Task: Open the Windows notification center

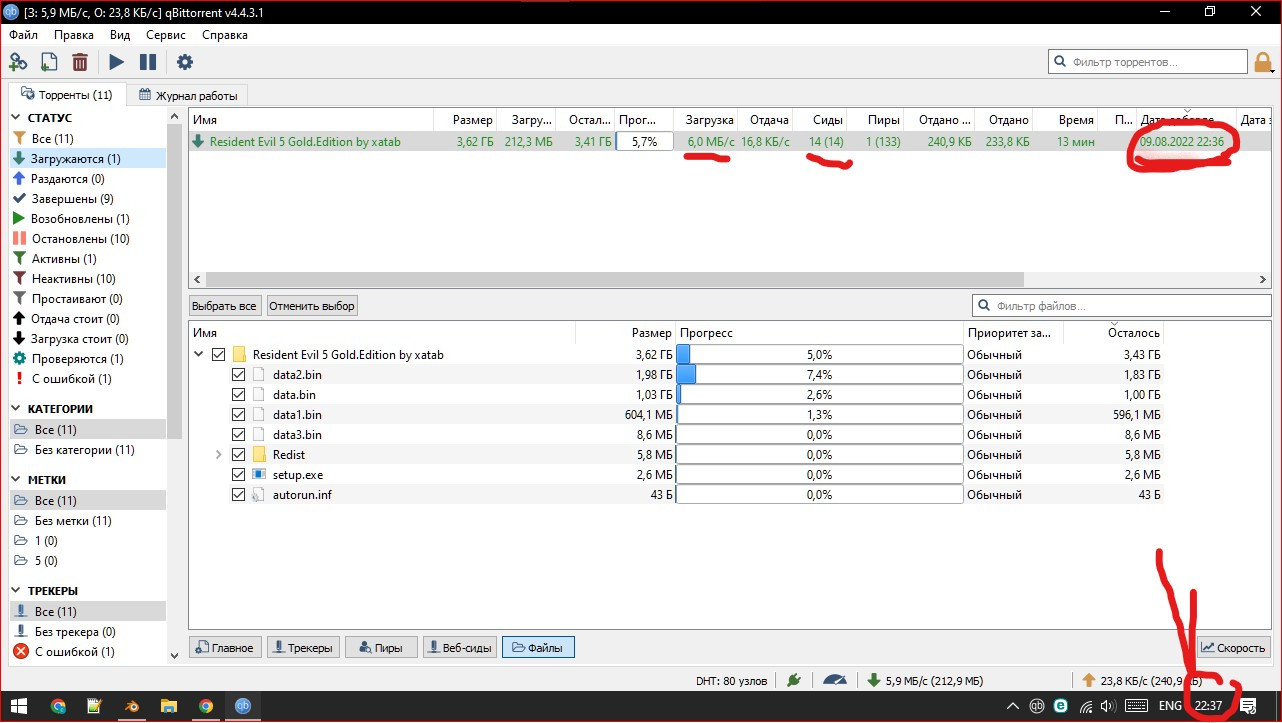Action: [x=1246, y=706]
